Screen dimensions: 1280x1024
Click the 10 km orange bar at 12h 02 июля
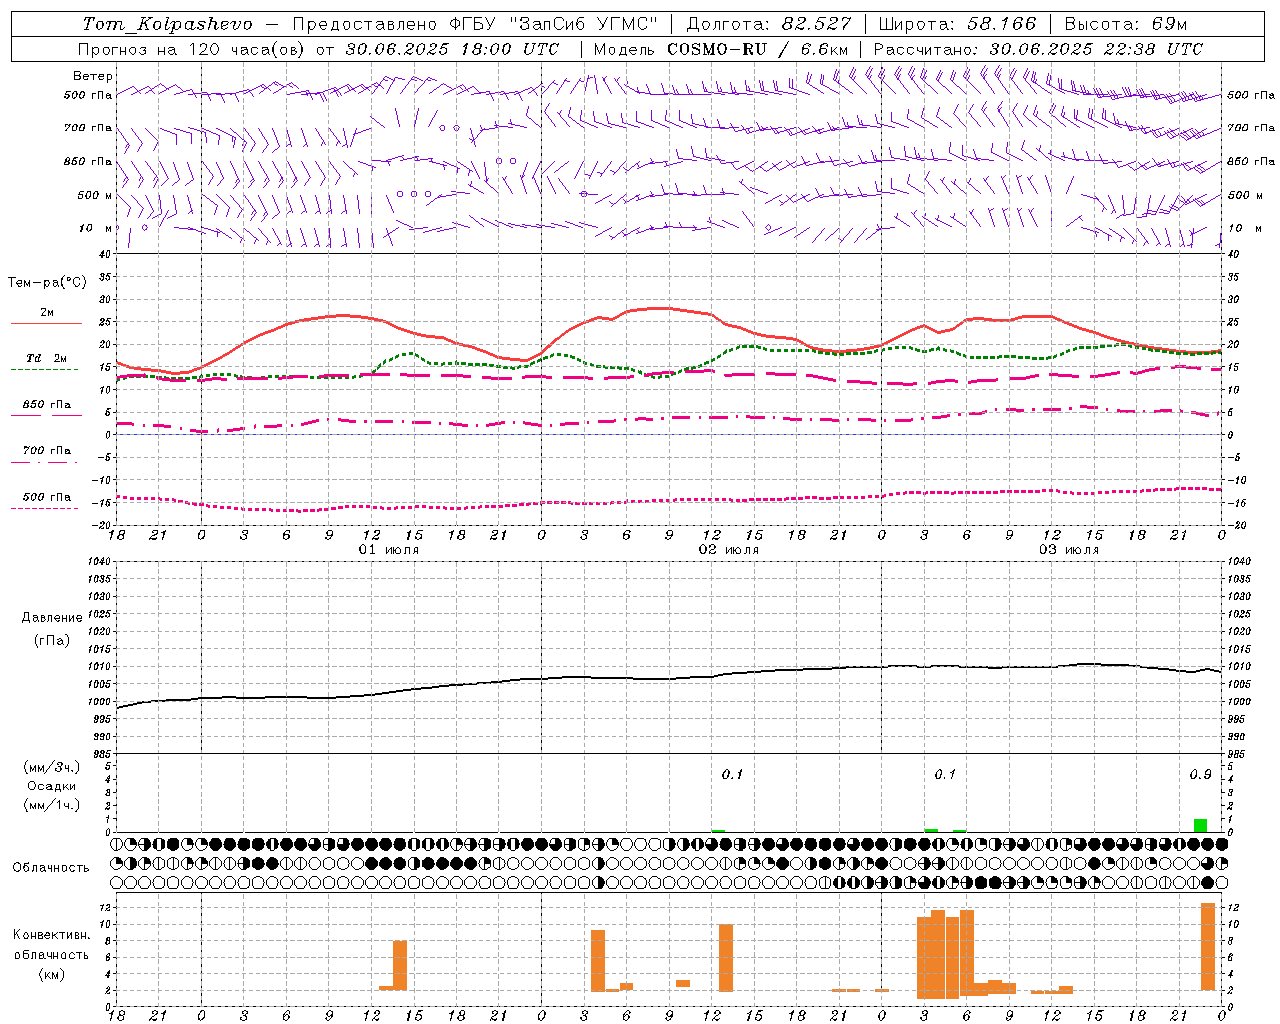point(726,957)
